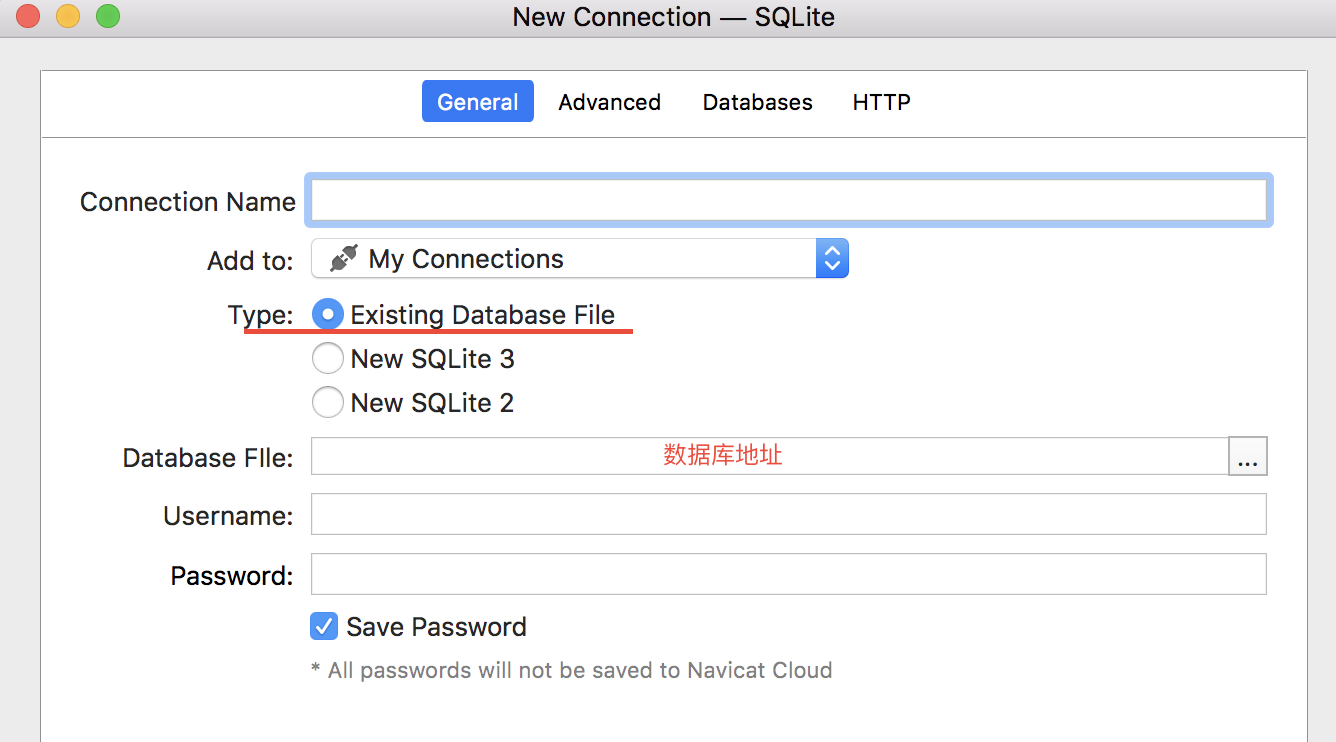Open the Database File browse button
The width and height of the screenshot is (1336, 742).
[1247, 456]
